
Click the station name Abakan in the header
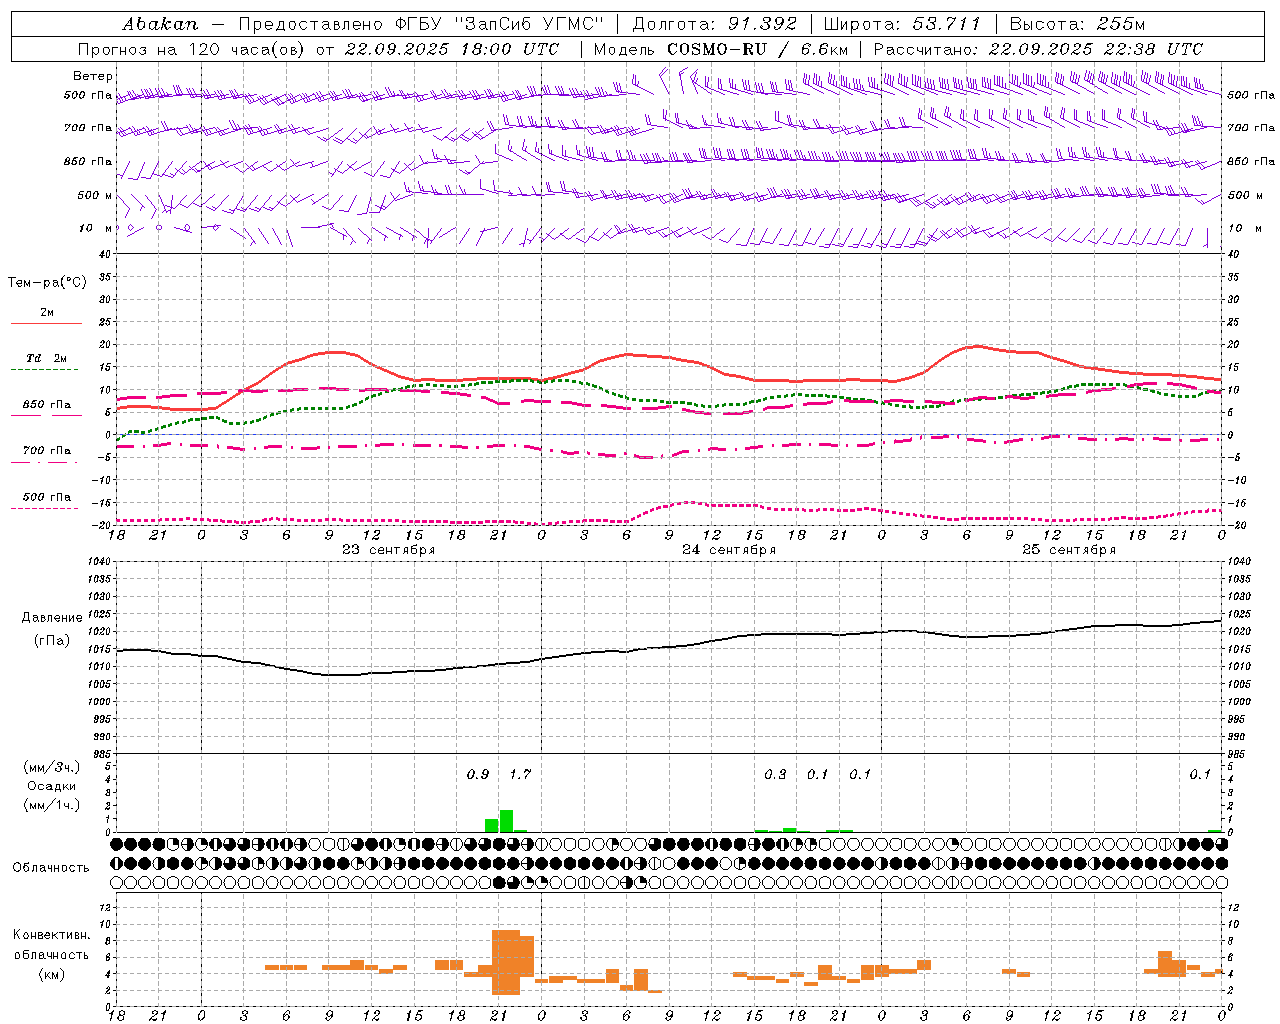[160, 24]
